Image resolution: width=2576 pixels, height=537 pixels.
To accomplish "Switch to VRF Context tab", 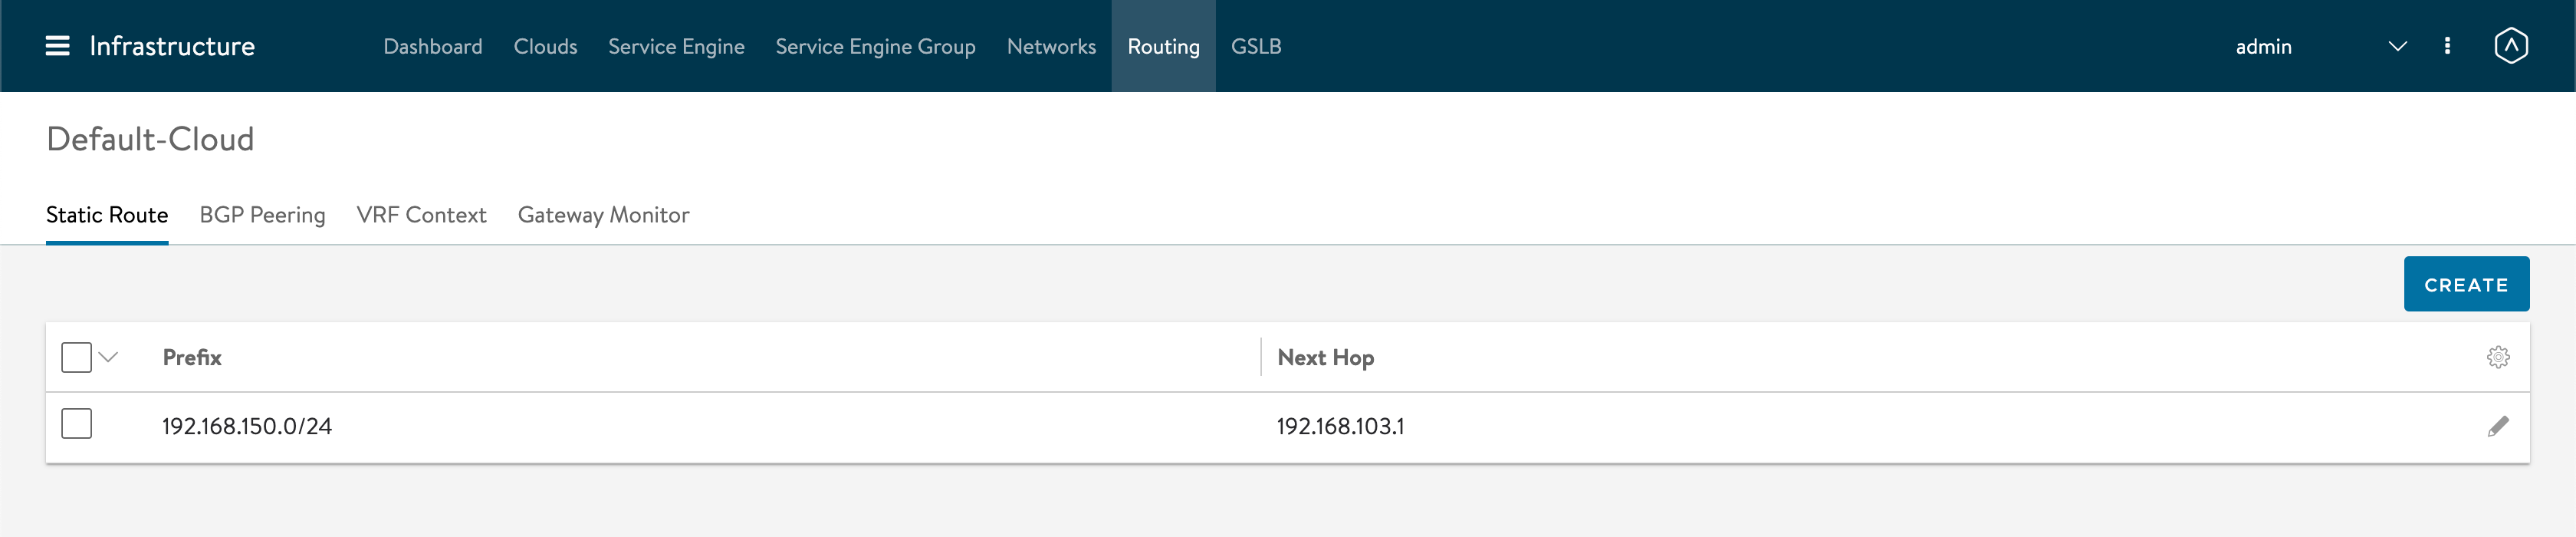I will point(421,215).
